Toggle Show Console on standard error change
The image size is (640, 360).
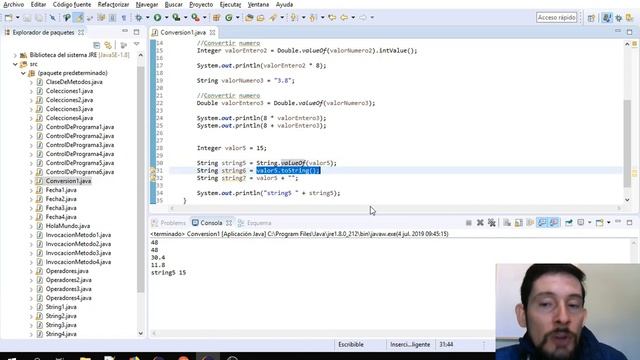point(554,222)
